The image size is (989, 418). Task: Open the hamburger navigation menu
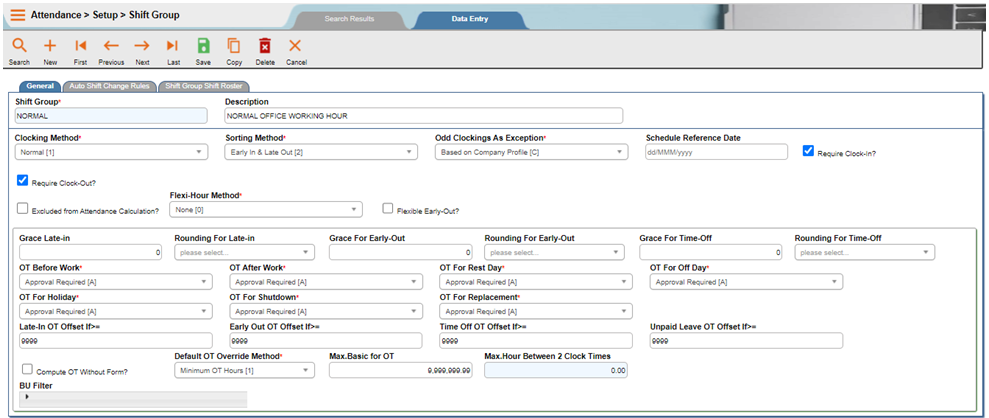(x=17, y=15)
